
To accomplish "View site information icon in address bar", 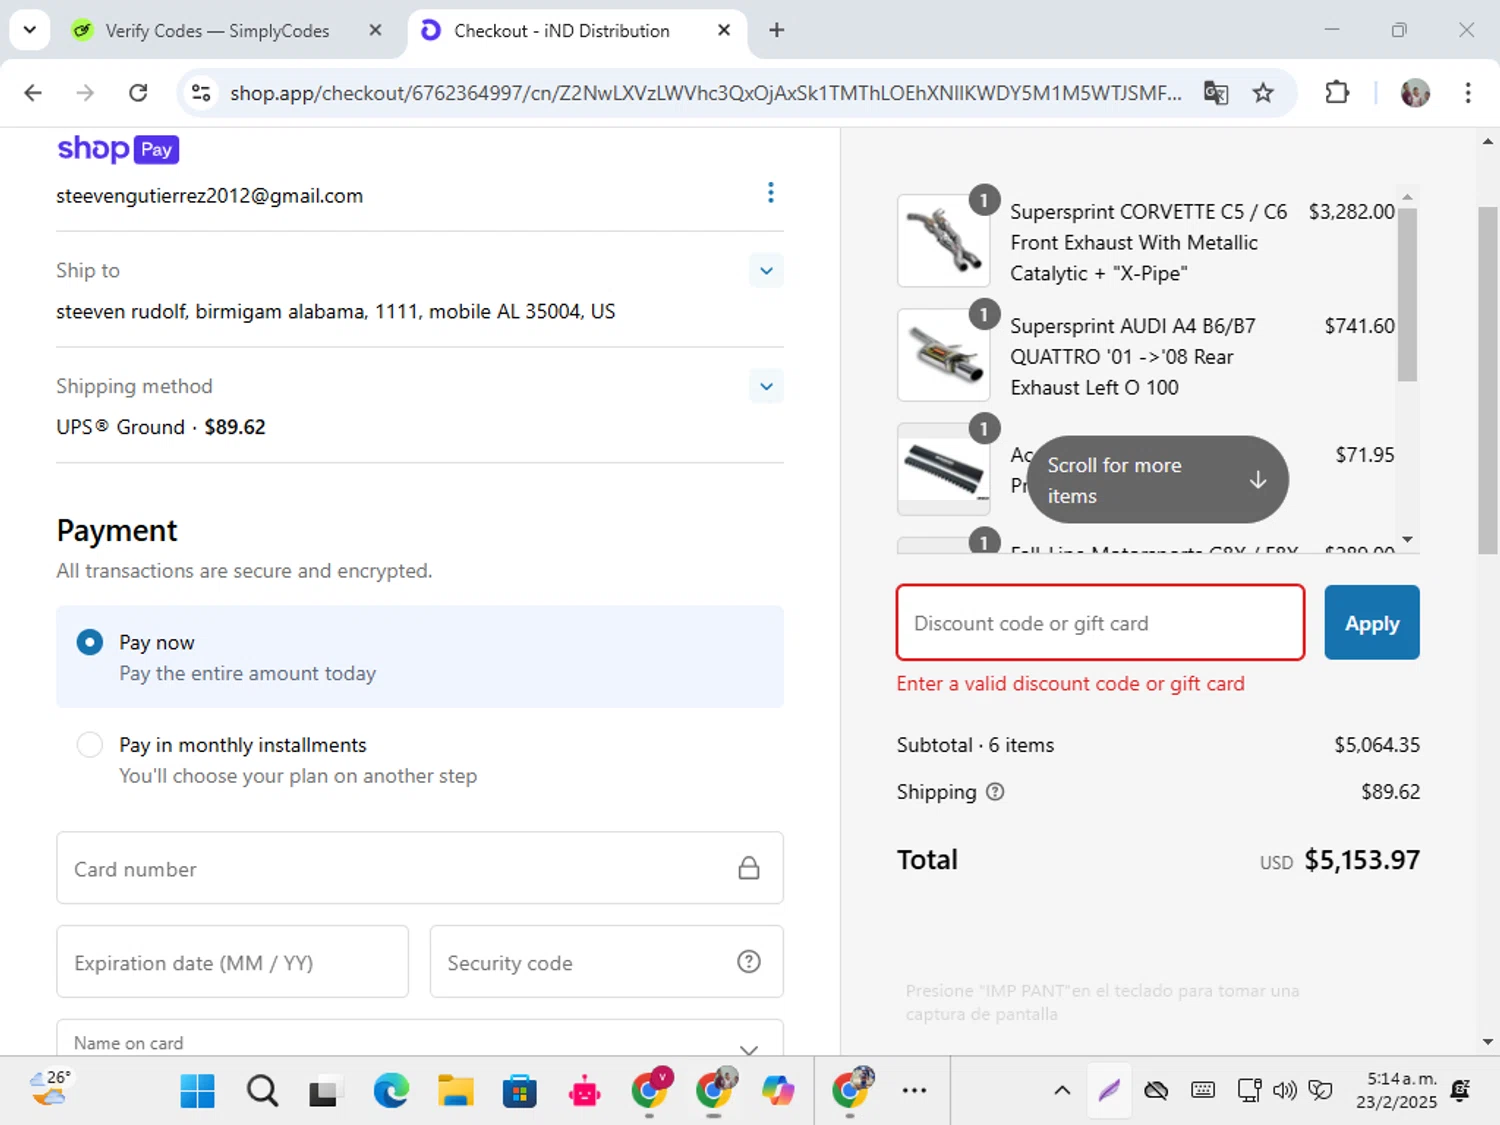I will coord(201,93).
